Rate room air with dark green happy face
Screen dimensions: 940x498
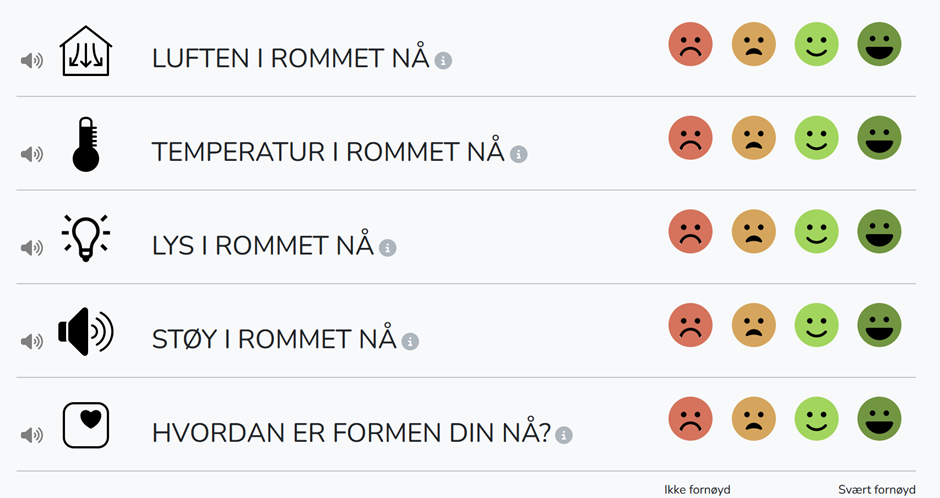(x=879, y=44)
